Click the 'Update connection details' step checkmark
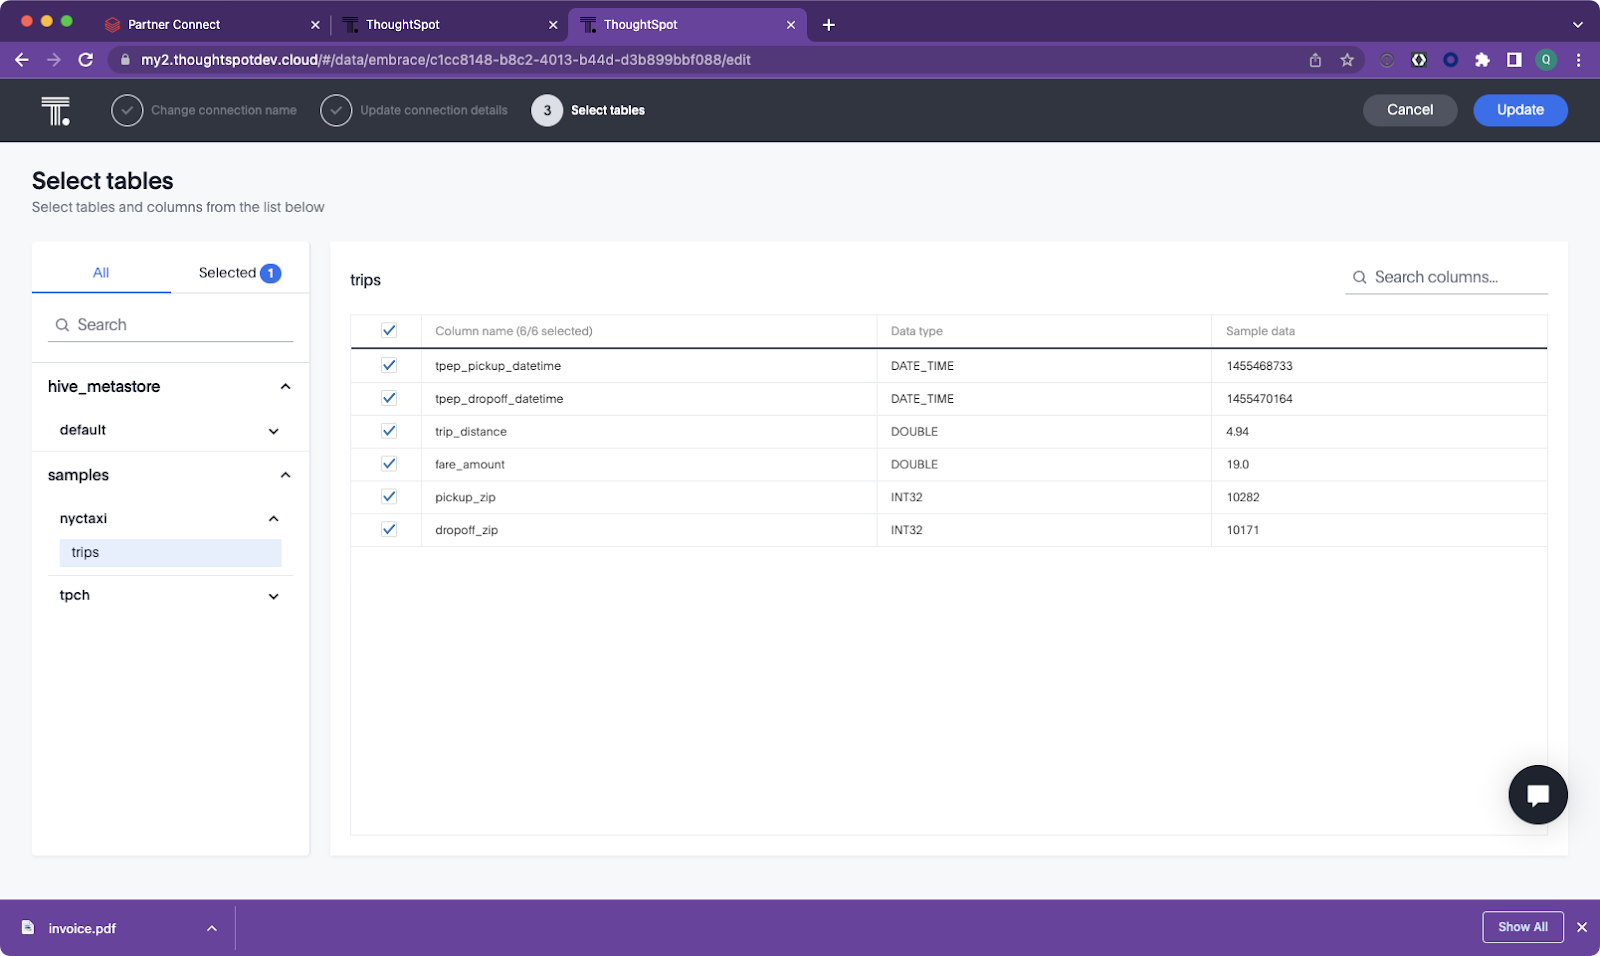The height and width of the screenshot is (956, 1600). [336, 110]
